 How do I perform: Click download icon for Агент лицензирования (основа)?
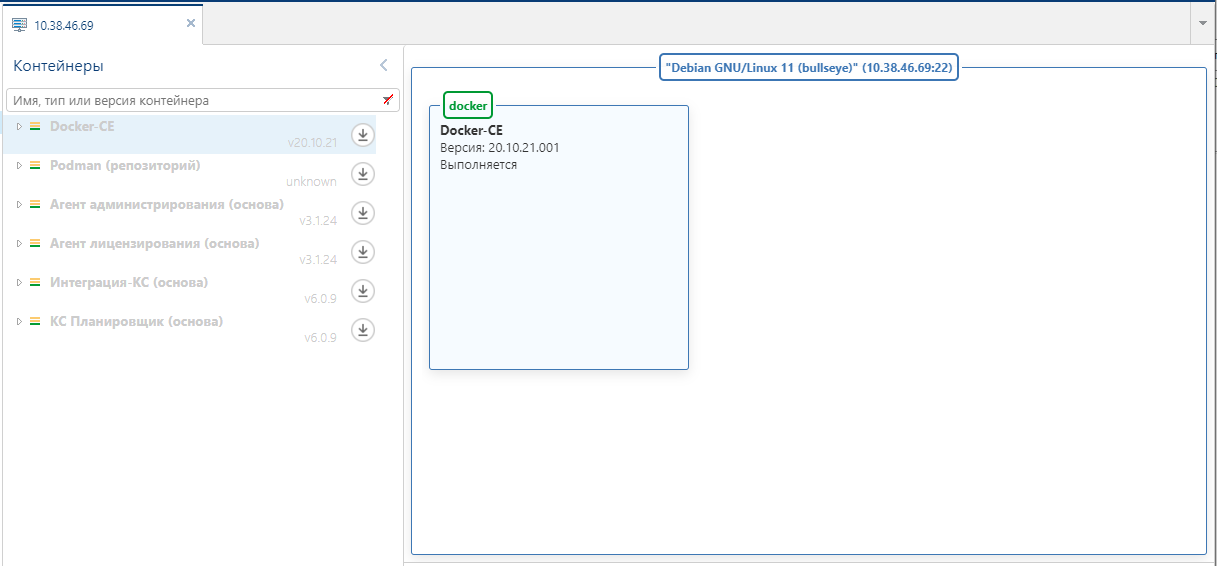pyautogui.click(x=363, y=252)
